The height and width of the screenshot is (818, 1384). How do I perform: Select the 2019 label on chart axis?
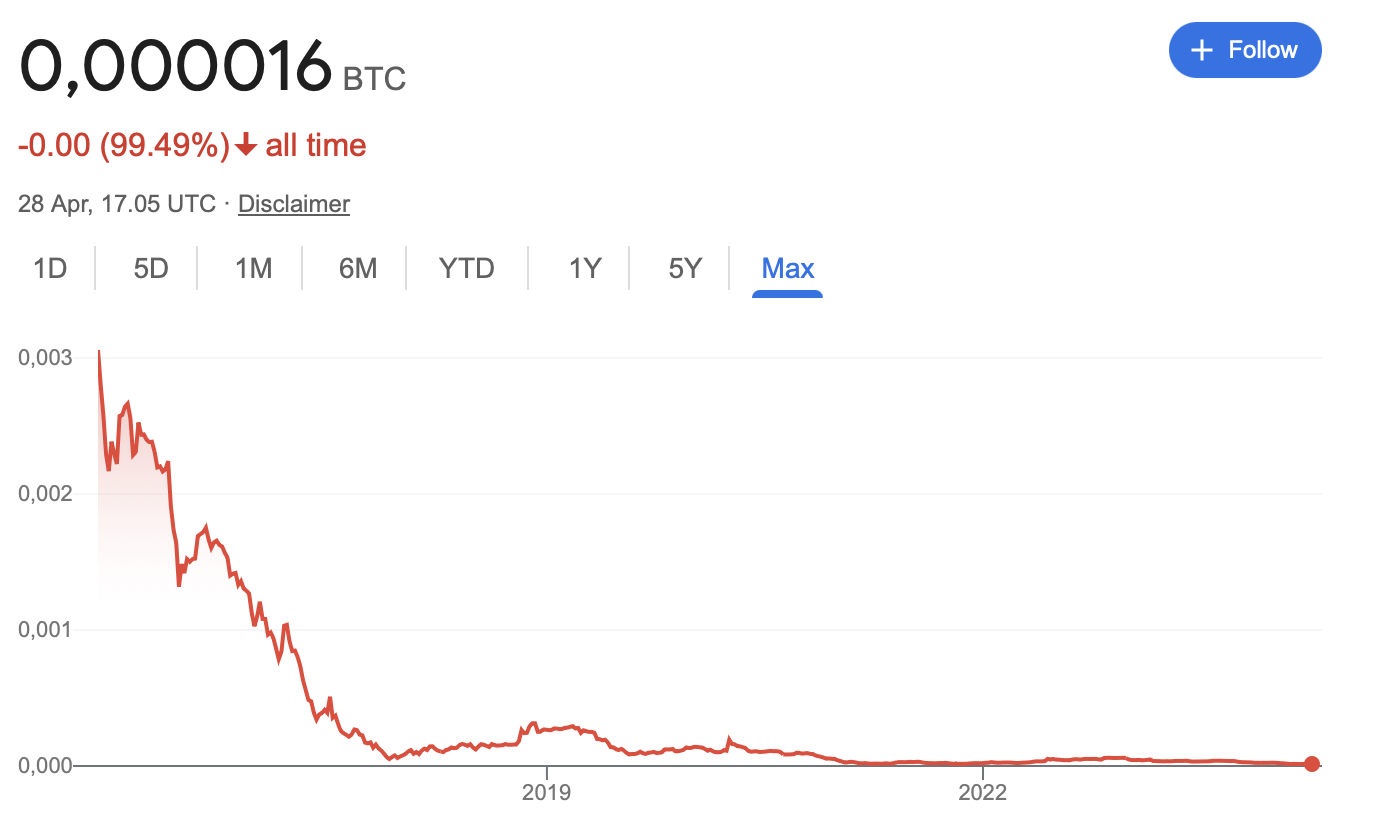[546, 791]
